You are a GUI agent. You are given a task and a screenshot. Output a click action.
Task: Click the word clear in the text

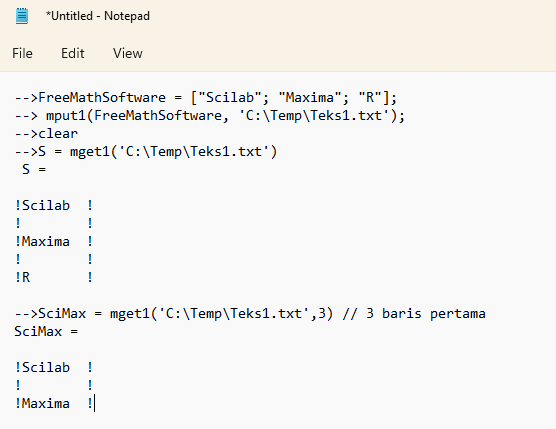pos(58,134)
